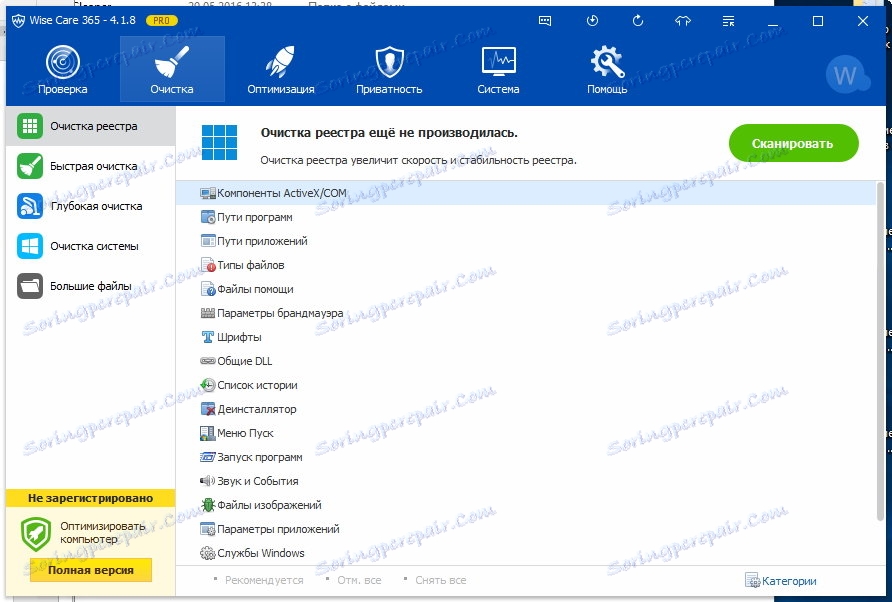Click the Рекомендуется link
The image size is (892, 602).
pos(264,580)
